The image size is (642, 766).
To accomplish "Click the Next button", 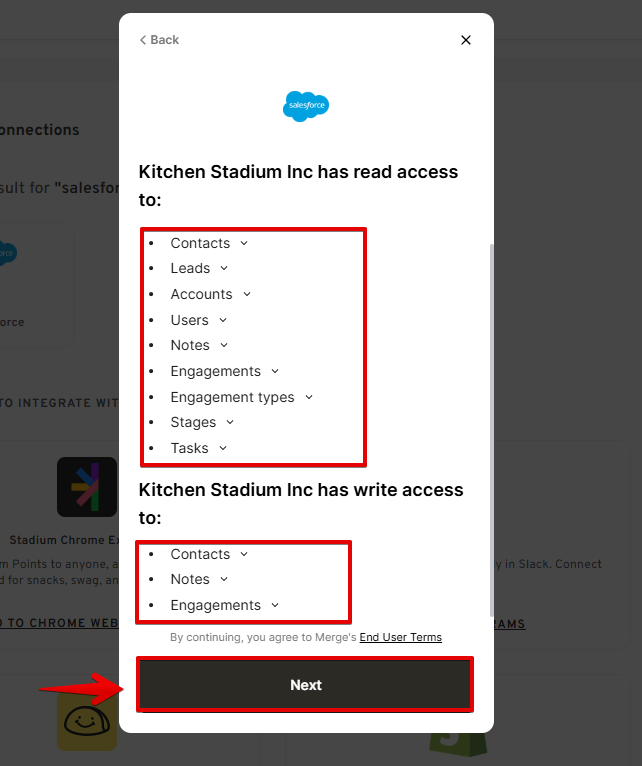I will (x=305, y=684).
